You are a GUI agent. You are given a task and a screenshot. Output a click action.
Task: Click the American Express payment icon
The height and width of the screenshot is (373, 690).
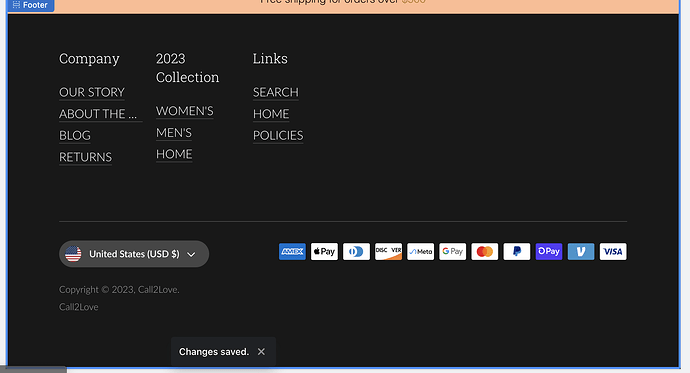coord(292,252)
